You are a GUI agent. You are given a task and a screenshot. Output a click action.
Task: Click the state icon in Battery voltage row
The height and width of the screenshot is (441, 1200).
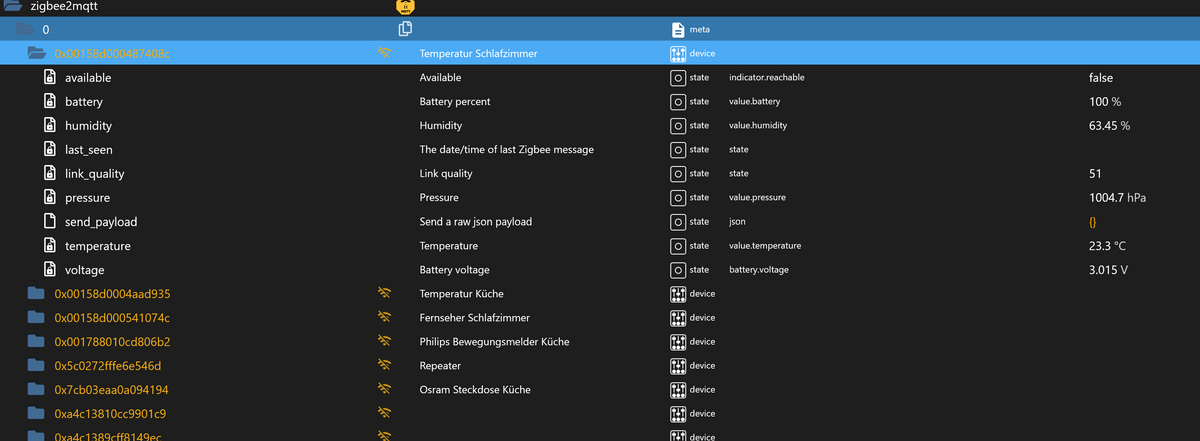tap(678, 269)
